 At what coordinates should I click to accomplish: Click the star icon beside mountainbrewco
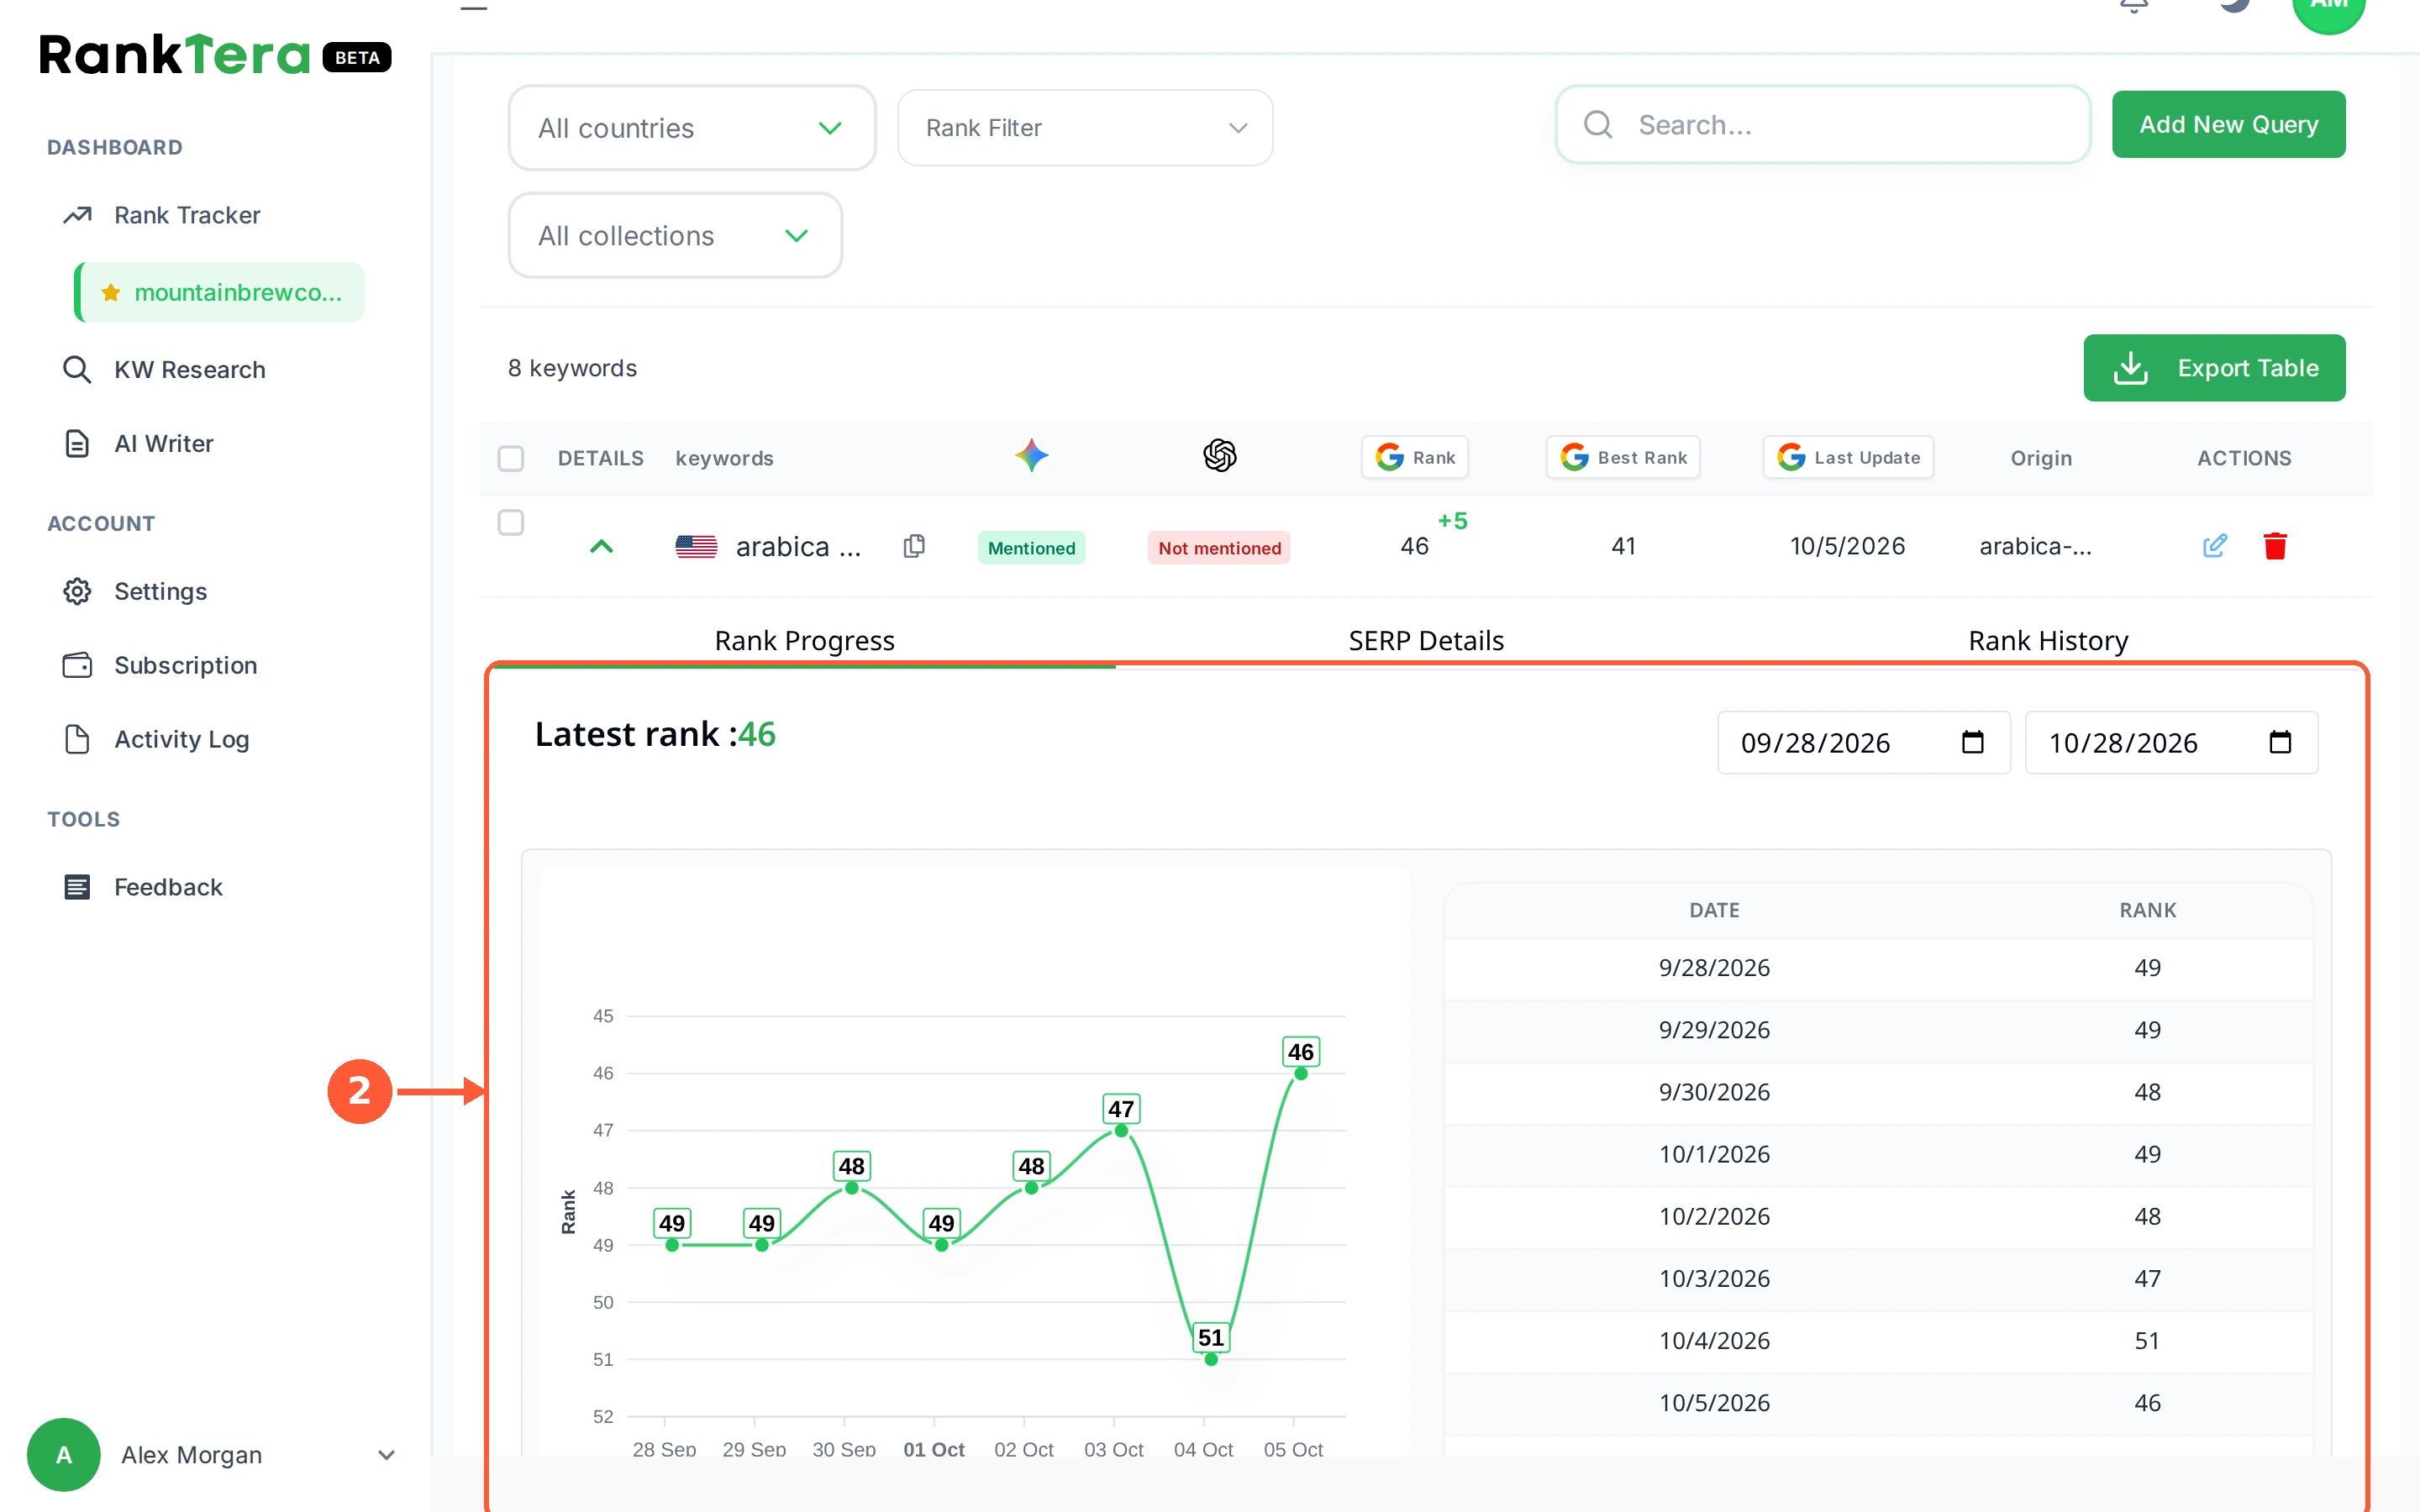click(111, 292)
